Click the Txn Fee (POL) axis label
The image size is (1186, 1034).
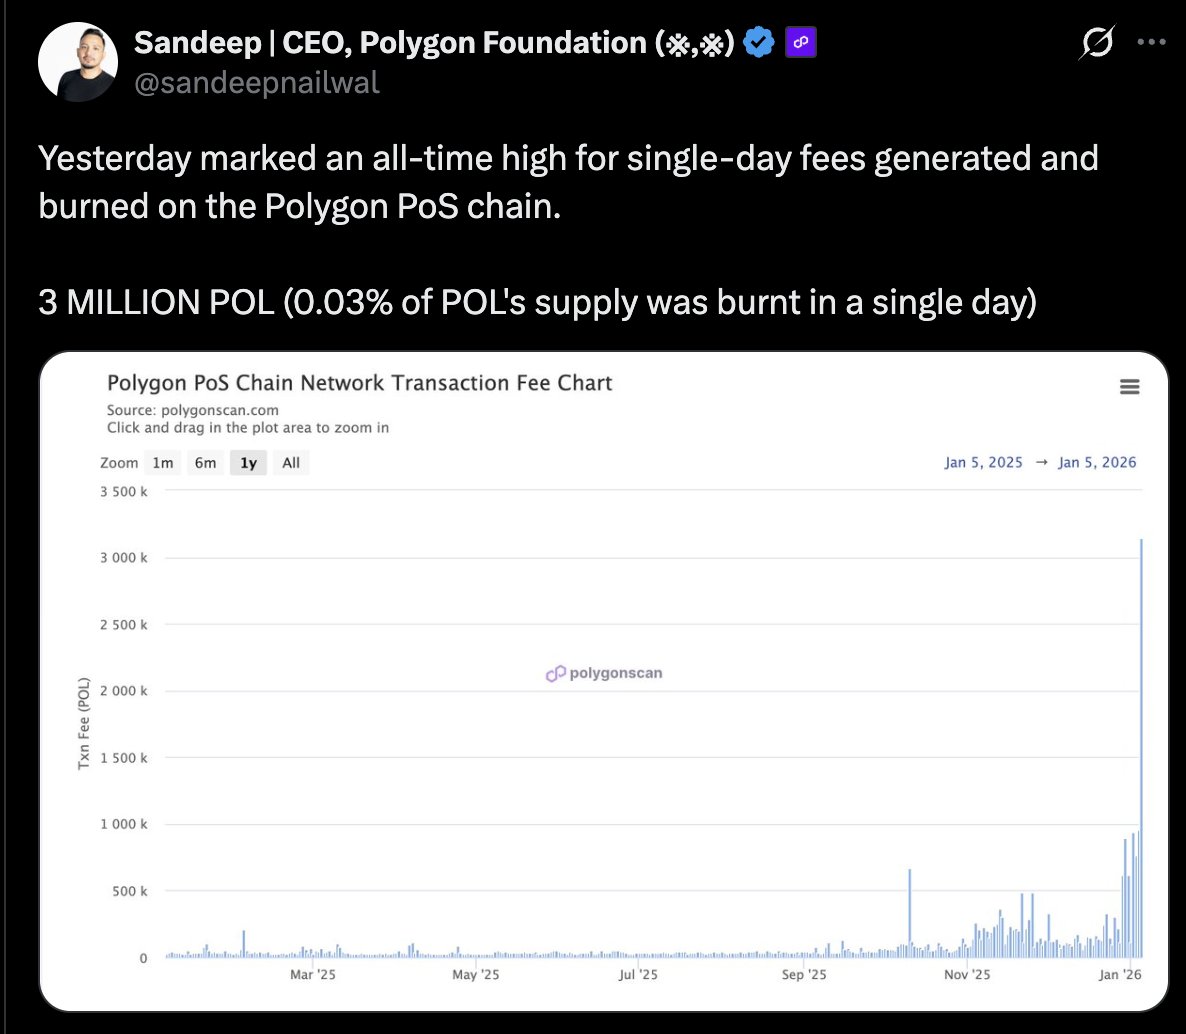click(x=84, y=723)
